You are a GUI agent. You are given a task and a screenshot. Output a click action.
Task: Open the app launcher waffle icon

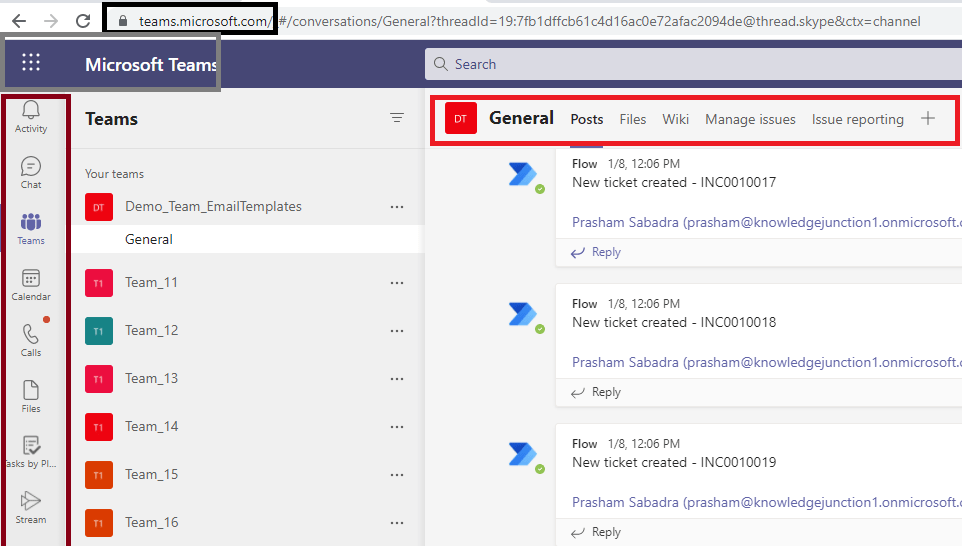point(31,62)
